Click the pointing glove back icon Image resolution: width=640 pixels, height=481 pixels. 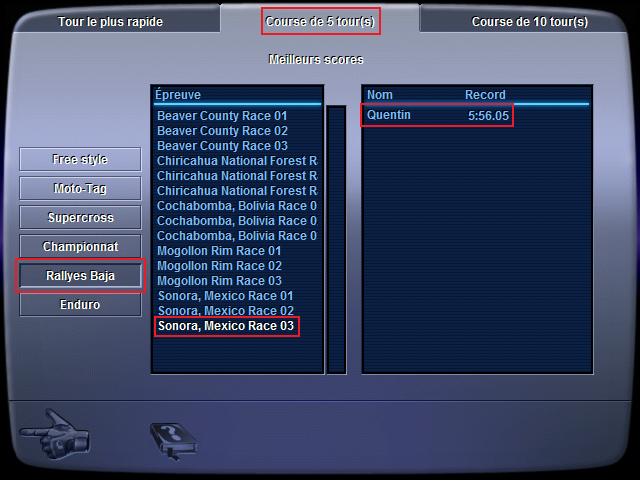click(55, 434)
